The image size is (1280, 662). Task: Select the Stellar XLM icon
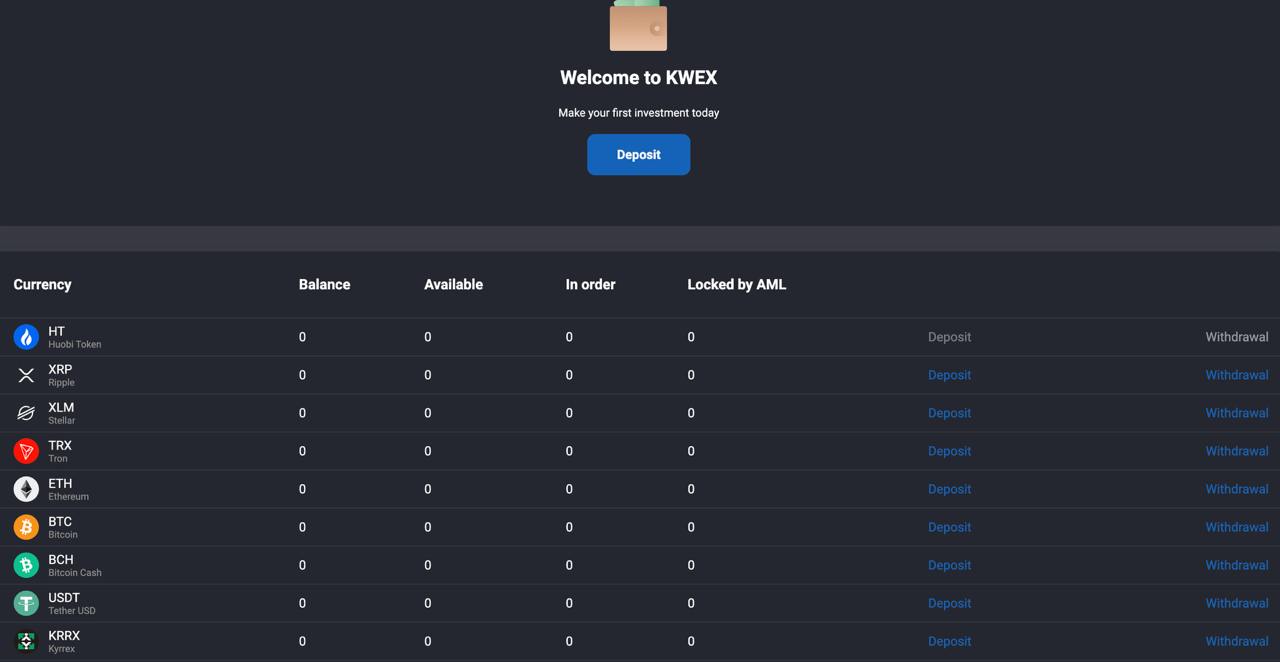pos(26,413)
